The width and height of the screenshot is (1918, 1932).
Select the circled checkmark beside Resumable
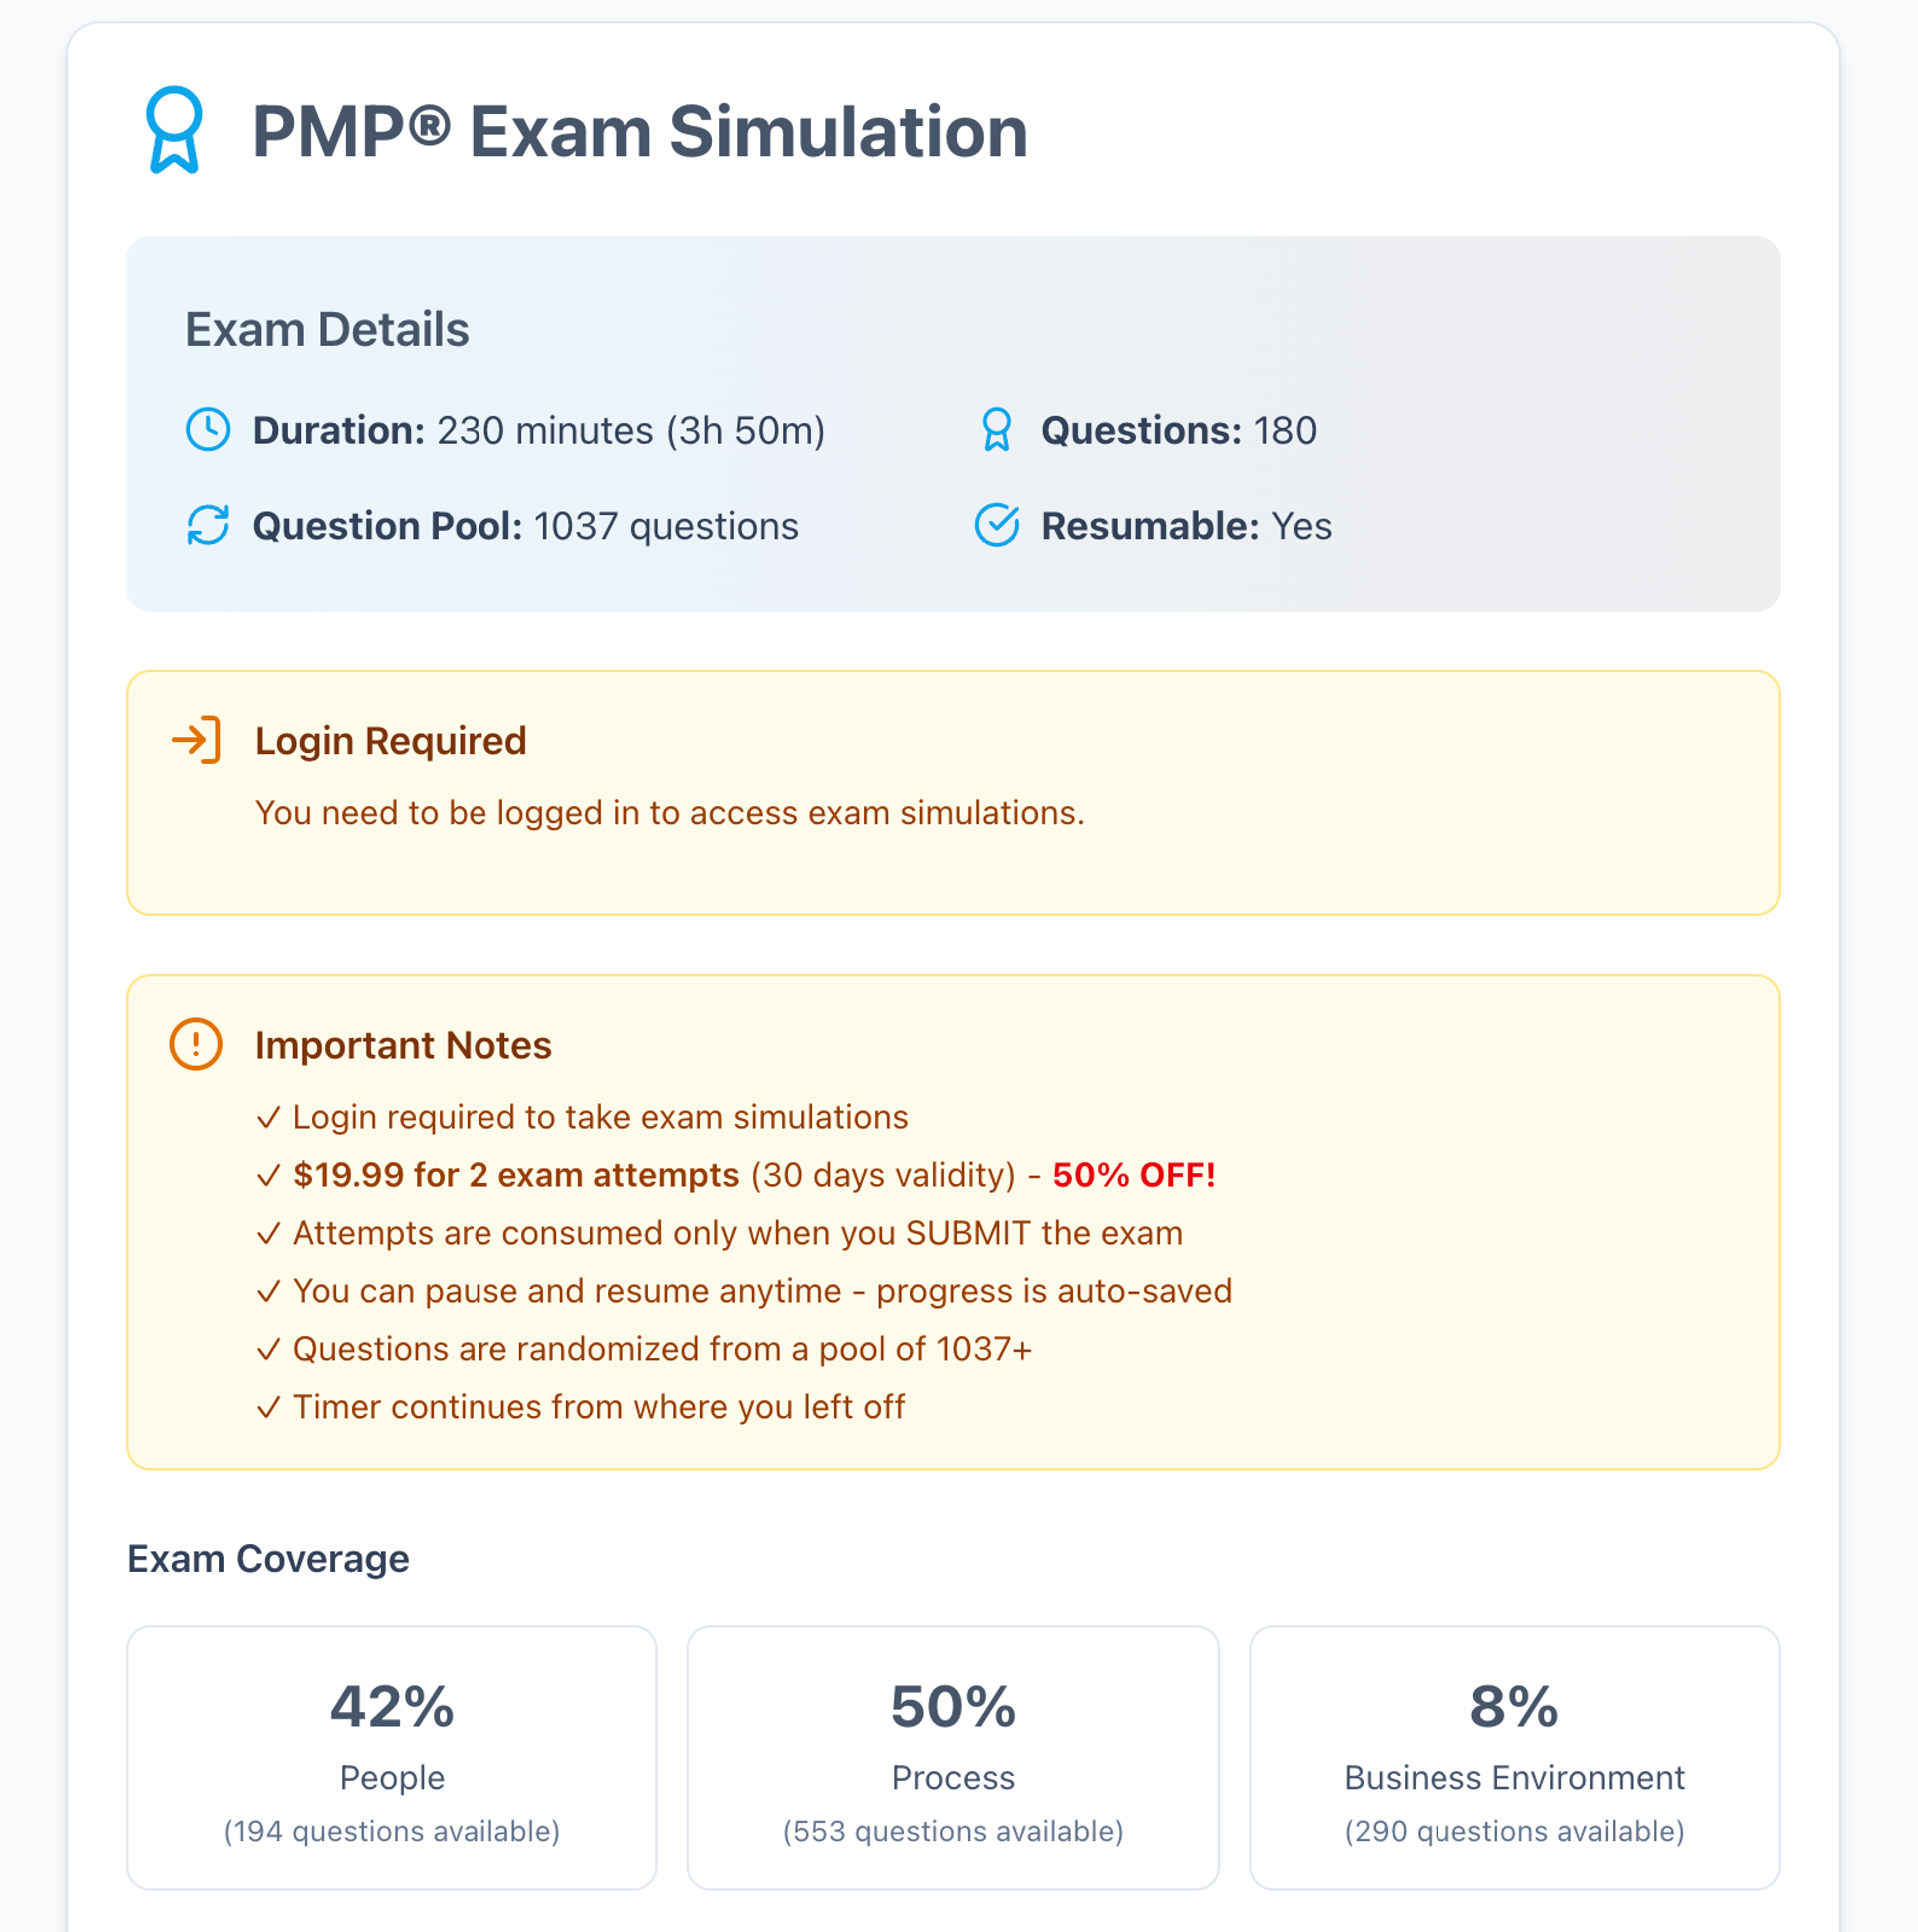[x=995, y=526]
